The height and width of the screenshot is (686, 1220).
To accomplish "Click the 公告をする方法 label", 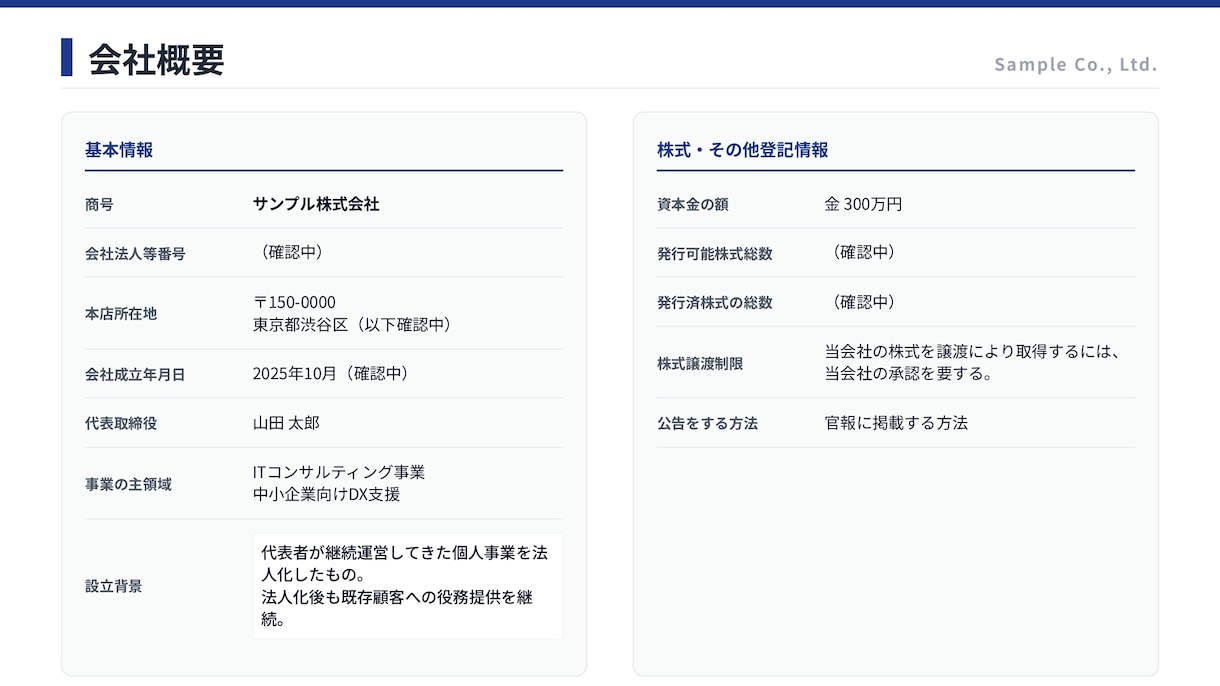I will [x=707, y=424].
